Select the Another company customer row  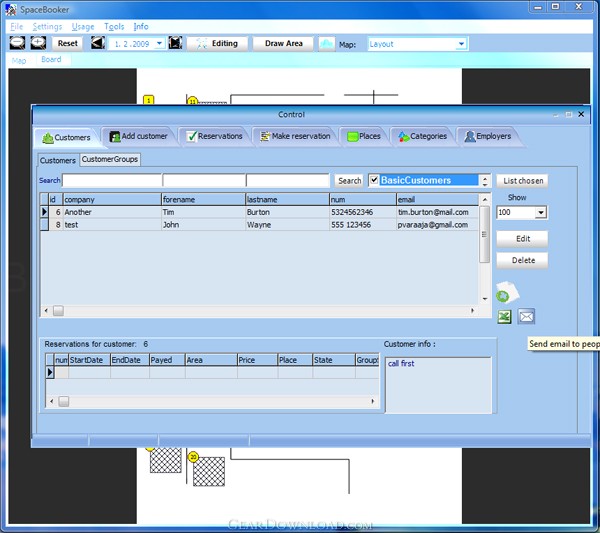tap(259, 212)
